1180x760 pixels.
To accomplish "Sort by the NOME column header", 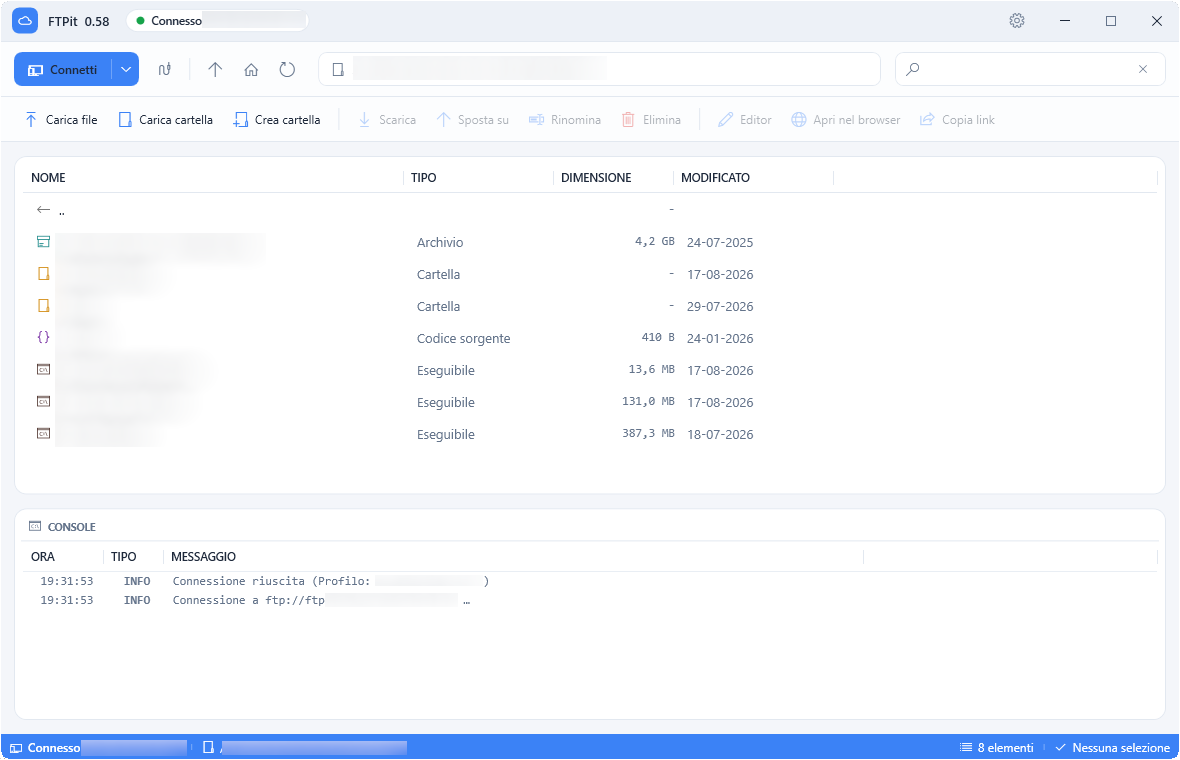I will 48,178.
